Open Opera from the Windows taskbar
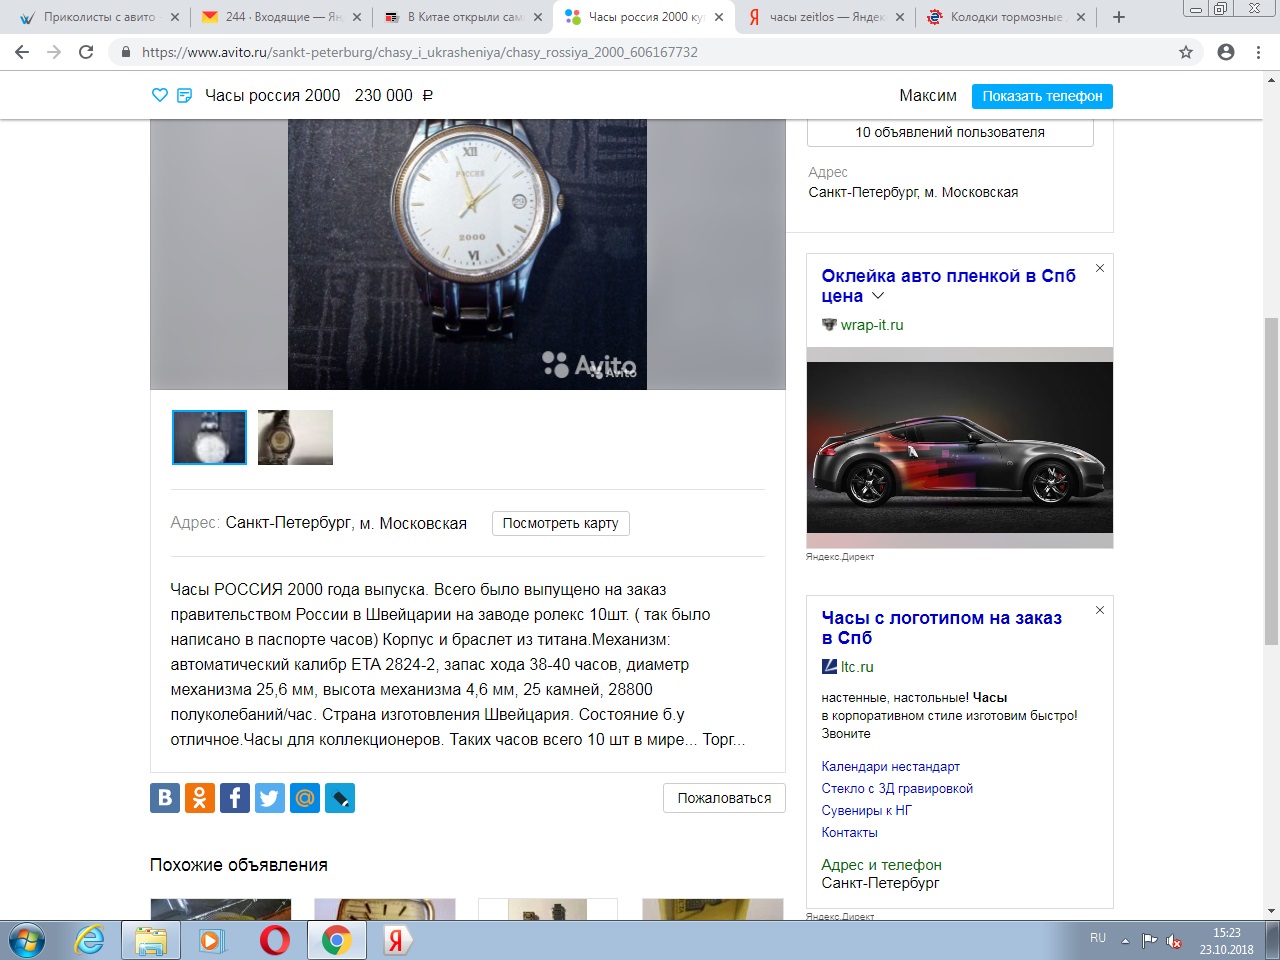This screenshot has width=1280, height=960. click(x=274, y=940)
